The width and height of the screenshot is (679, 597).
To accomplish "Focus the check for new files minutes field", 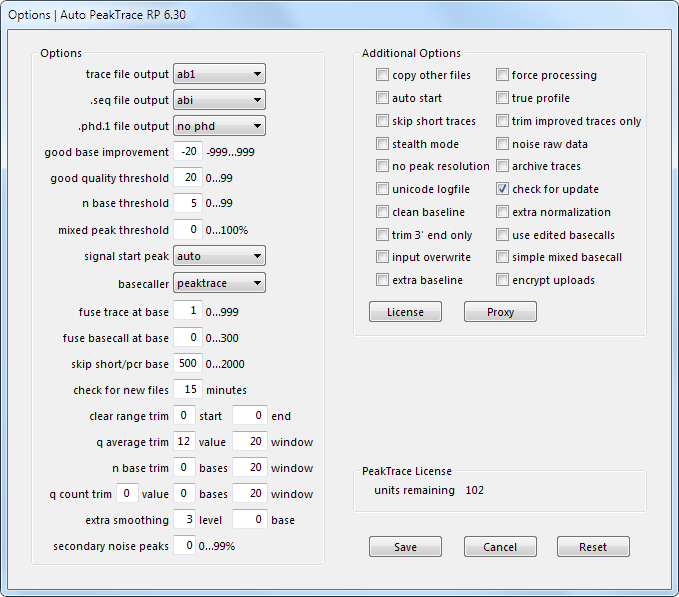I will pos(188,389).
